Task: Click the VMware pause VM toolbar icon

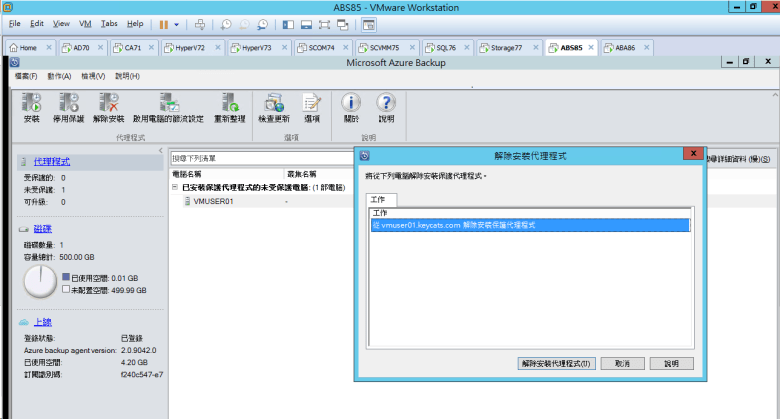Action: (163, 23)
